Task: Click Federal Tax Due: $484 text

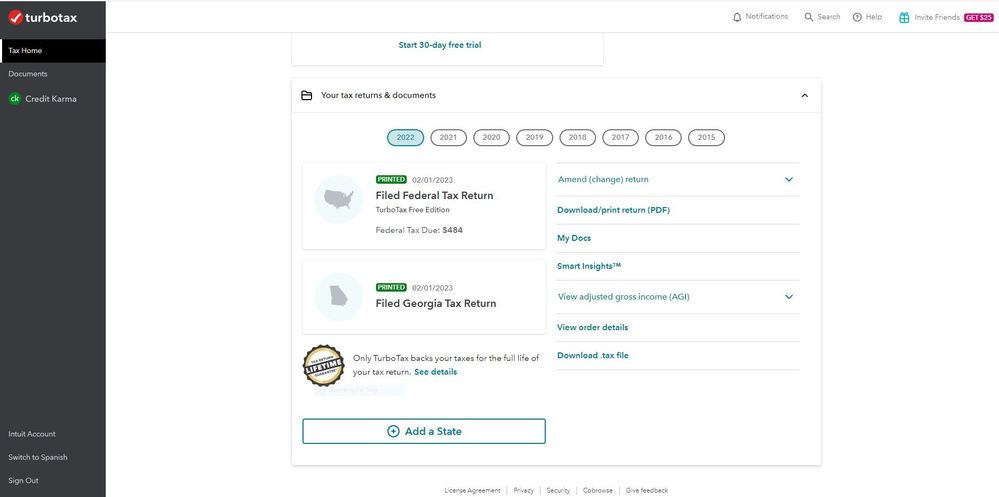Action: 419,230
